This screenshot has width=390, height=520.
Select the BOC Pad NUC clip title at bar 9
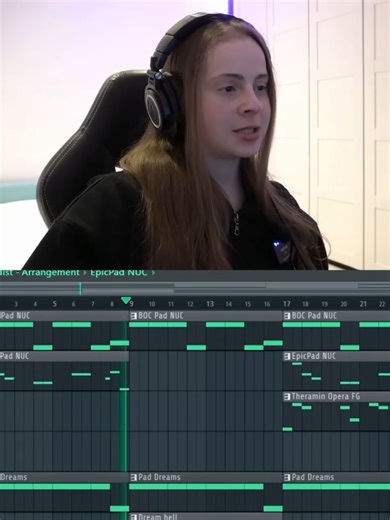(x=161, y=315)
